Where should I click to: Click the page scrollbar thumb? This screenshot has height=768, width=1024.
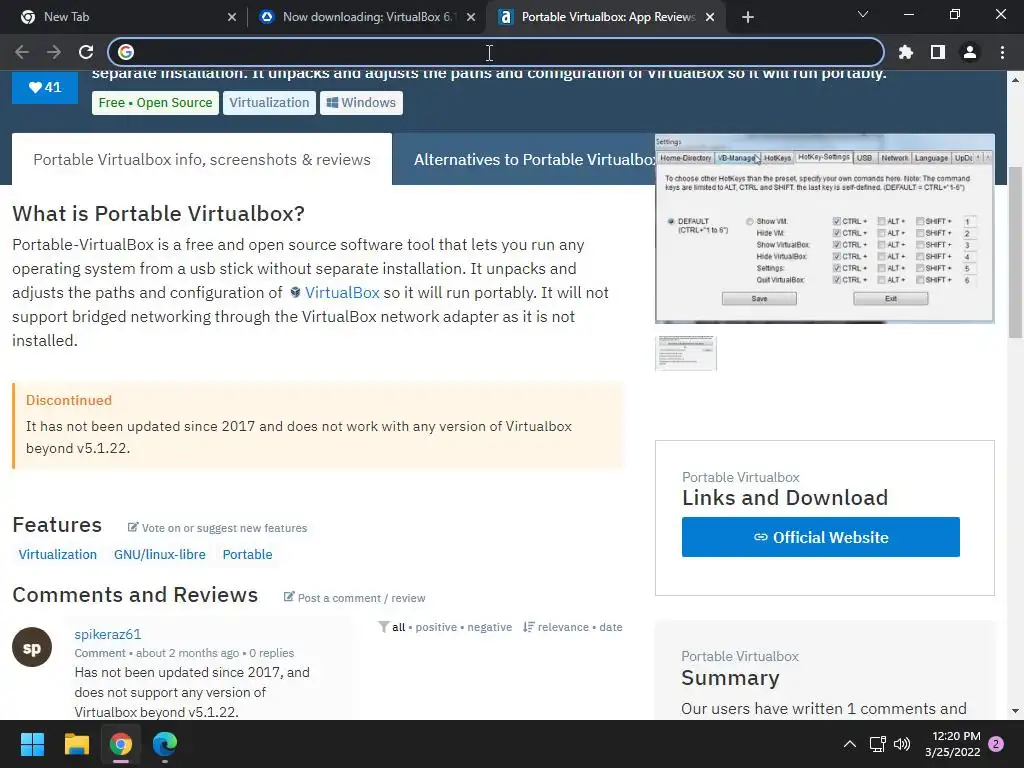click(1015, 252)
